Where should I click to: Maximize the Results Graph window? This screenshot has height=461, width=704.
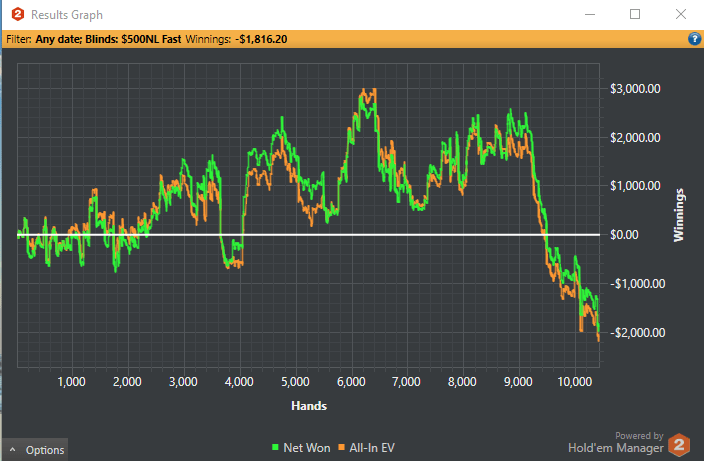[635, 14]
